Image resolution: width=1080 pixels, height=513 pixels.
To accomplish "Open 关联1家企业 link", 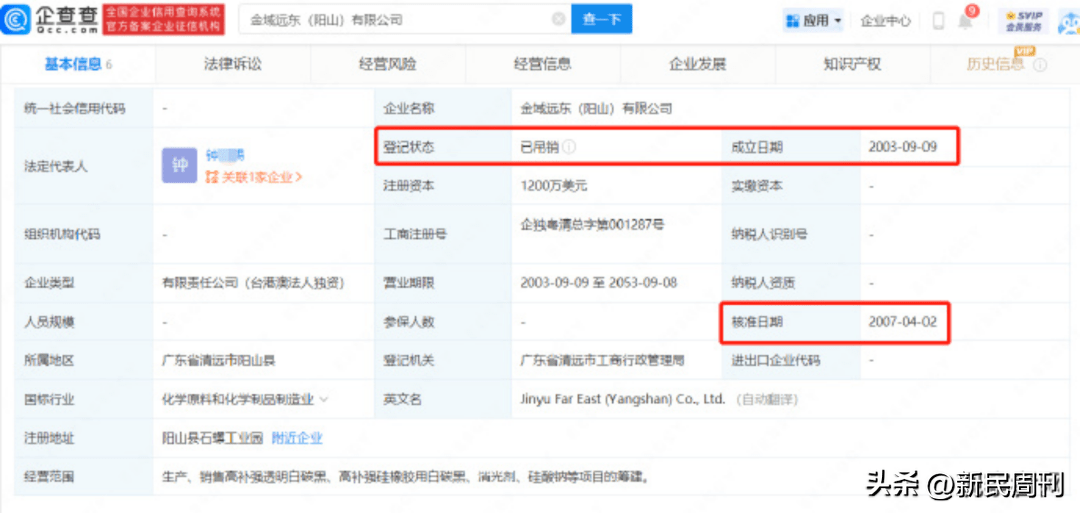I will 254,177.
